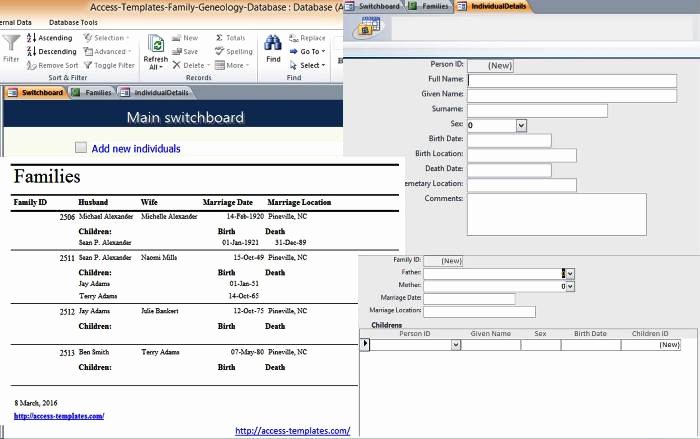Click the Find binoculars icon
Screen dimensions: 700x439
[x=273, y=43]
